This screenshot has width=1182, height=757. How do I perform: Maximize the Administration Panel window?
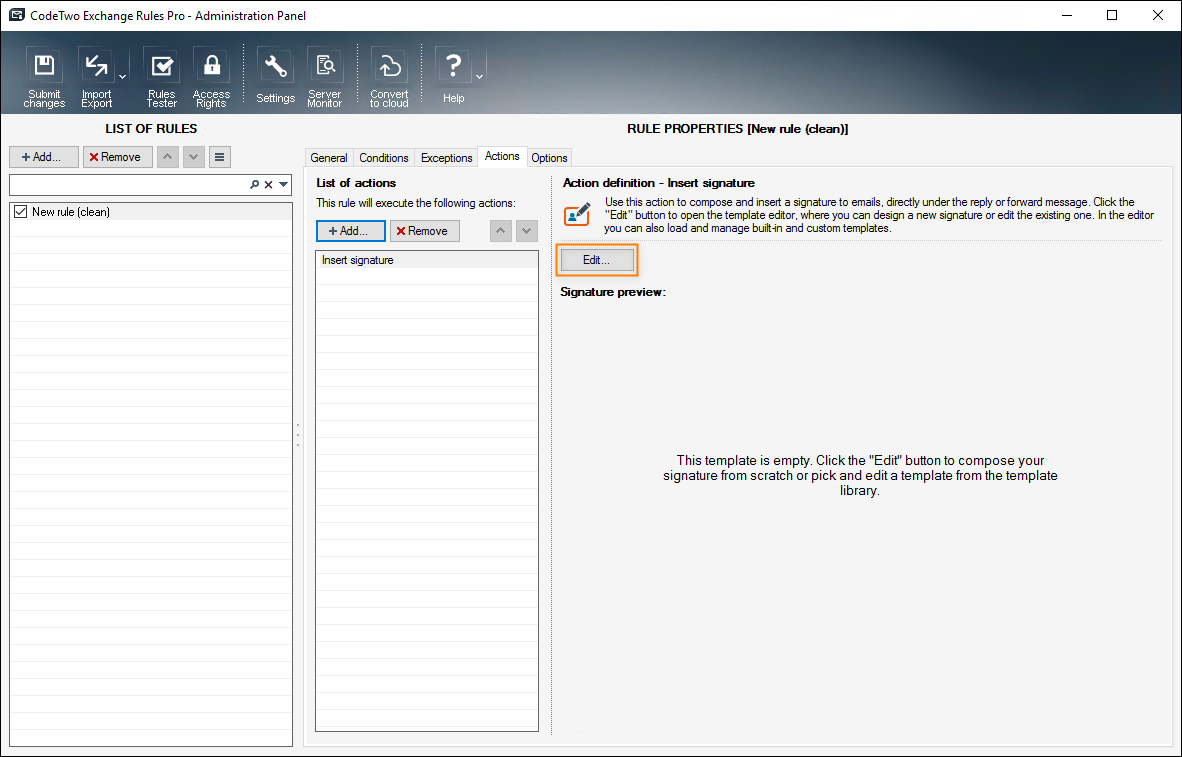[1112, 15]
